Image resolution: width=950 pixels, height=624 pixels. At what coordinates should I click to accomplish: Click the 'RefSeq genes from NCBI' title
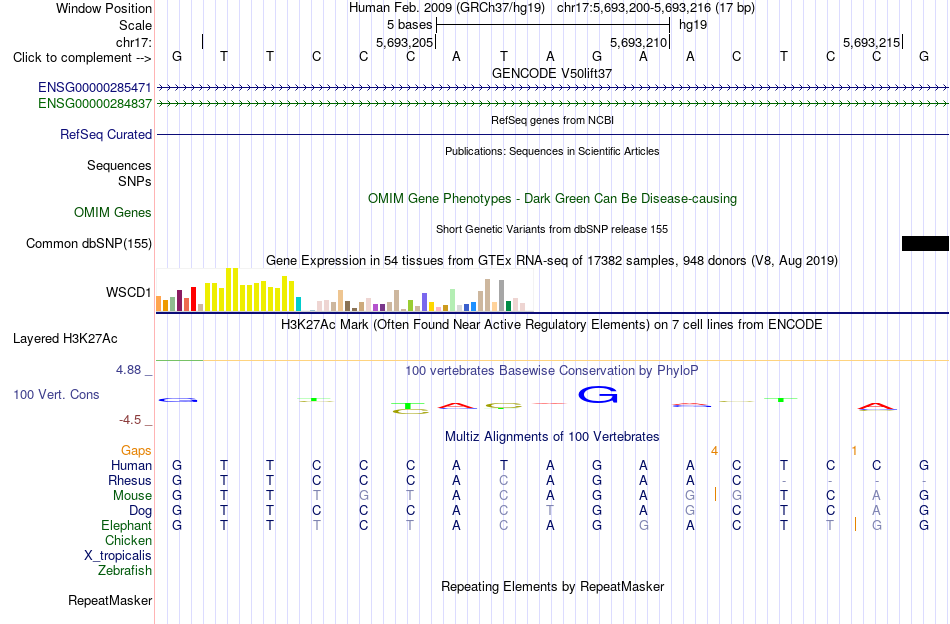553,120
